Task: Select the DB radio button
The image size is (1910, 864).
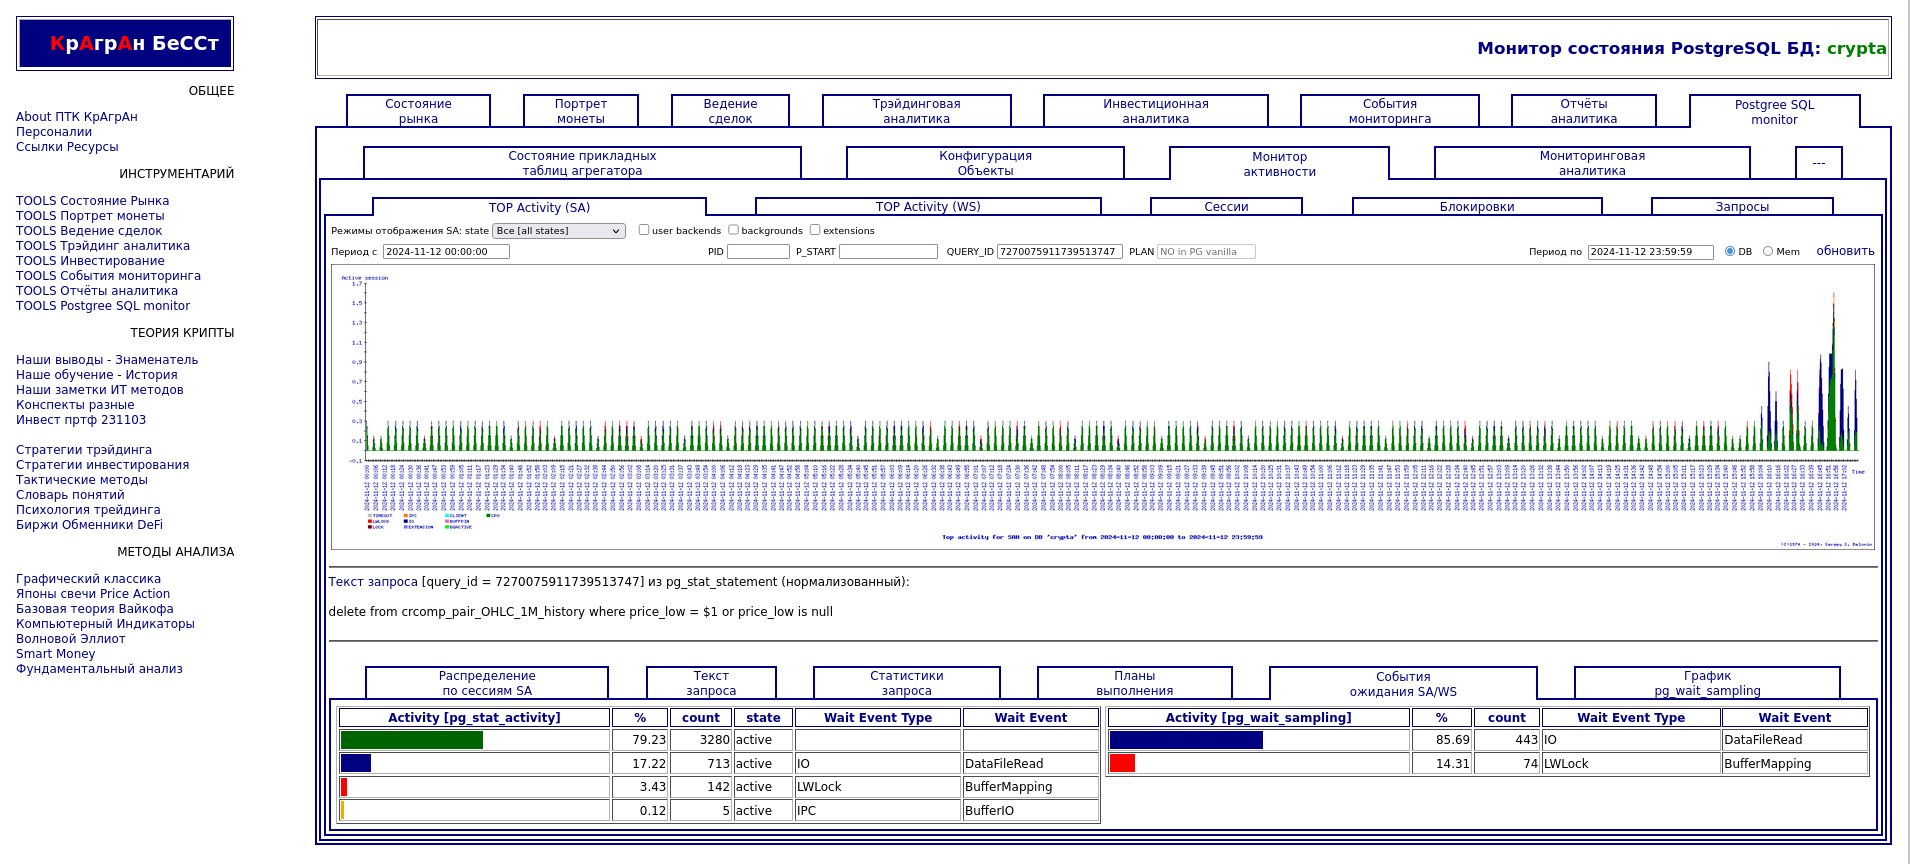Action: tap(1730, 252)
